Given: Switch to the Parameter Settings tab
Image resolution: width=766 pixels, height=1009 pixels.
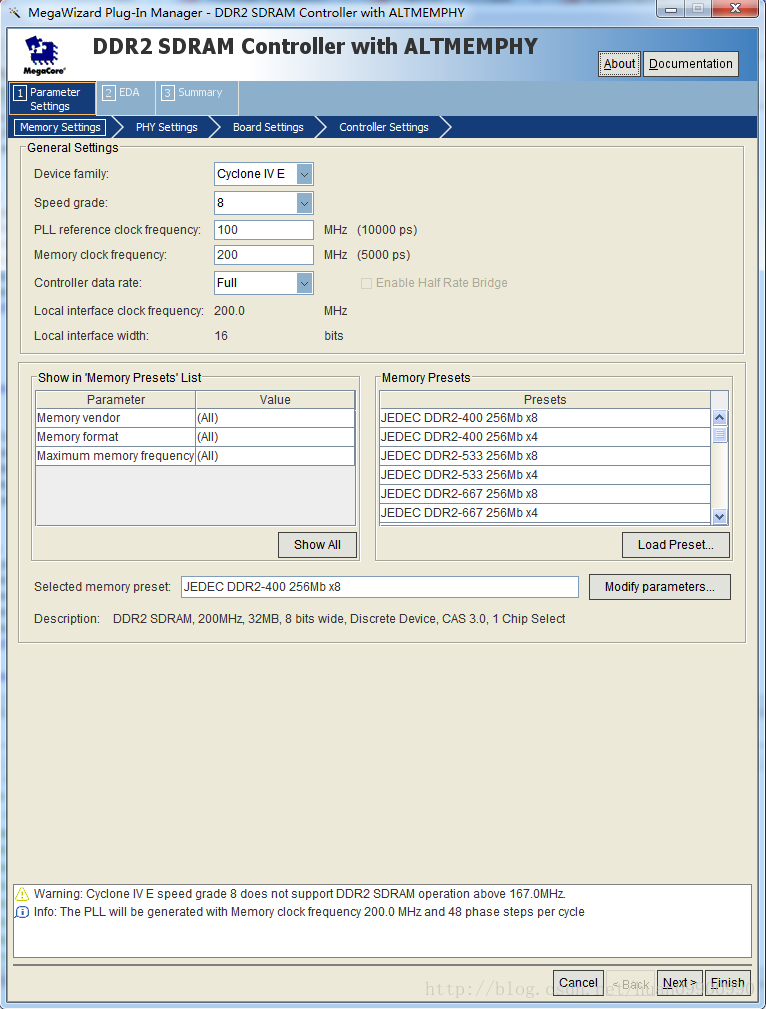Looking at the screenshot, I should pyautogui.click(x=52, y=98).
